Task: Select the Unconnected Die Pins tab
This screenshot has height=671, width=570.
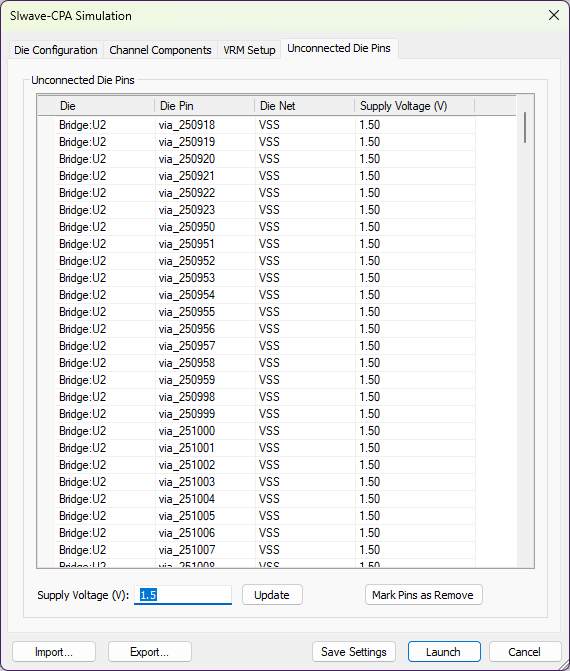Action: tap(339, 48)
